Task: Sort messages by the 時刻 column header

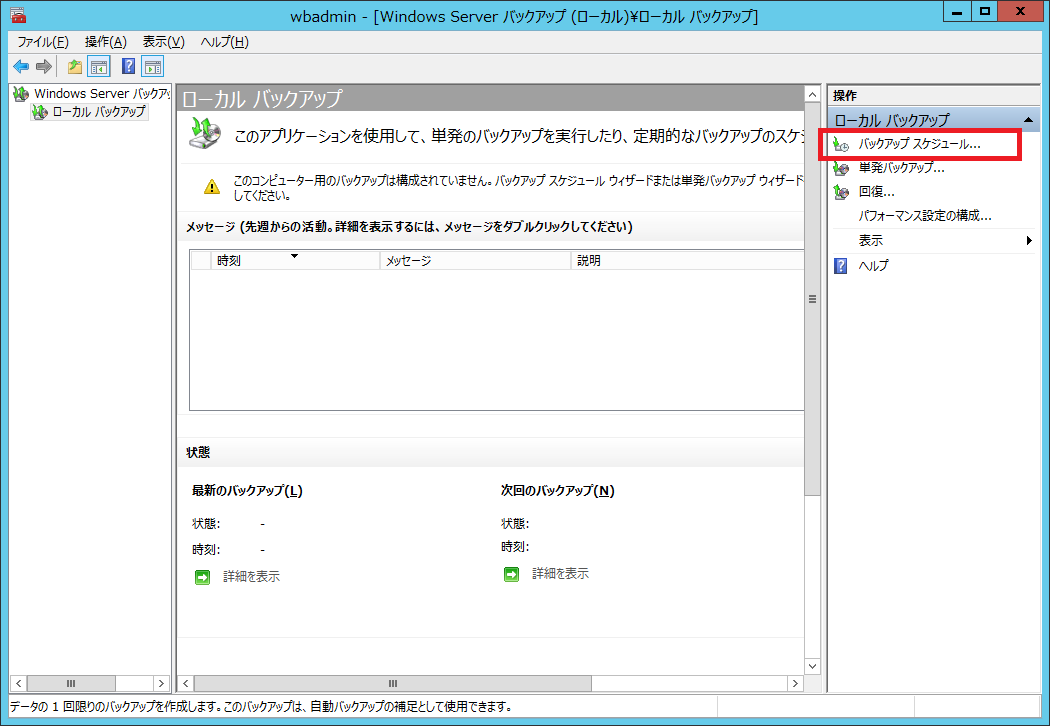Action: click(x=295, y=261)
